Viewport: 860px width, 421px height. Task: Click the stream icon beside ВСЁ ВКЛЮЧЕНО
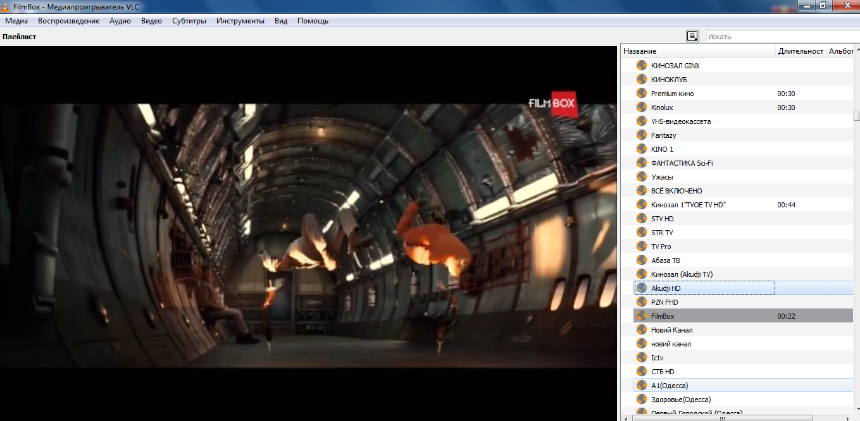pos(641,191)
